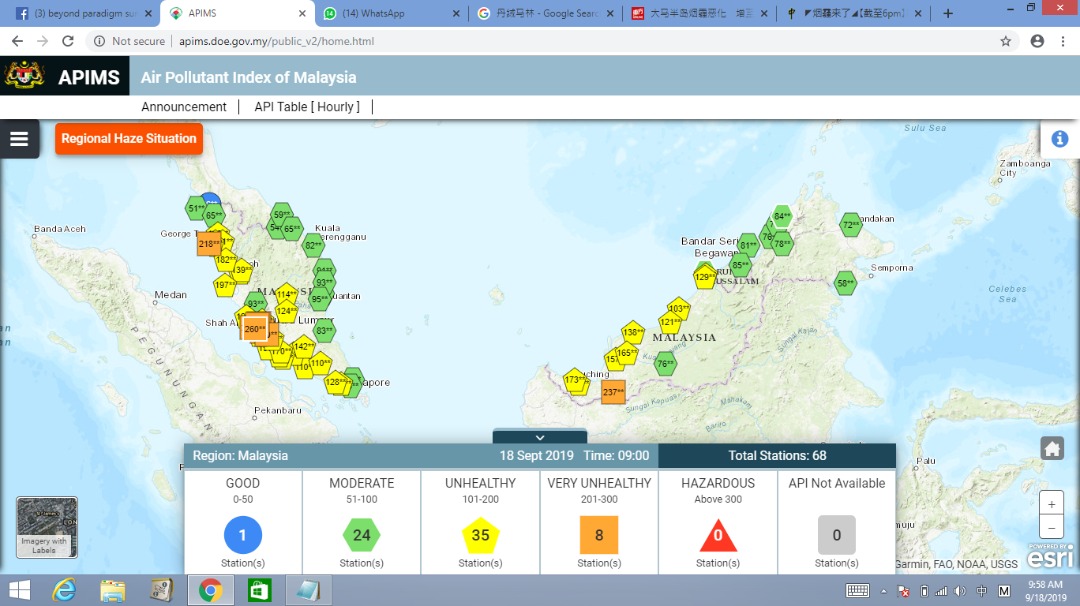Go back to the previous page
Viewport: 1080px width, 606px height.
coord(17,41)
